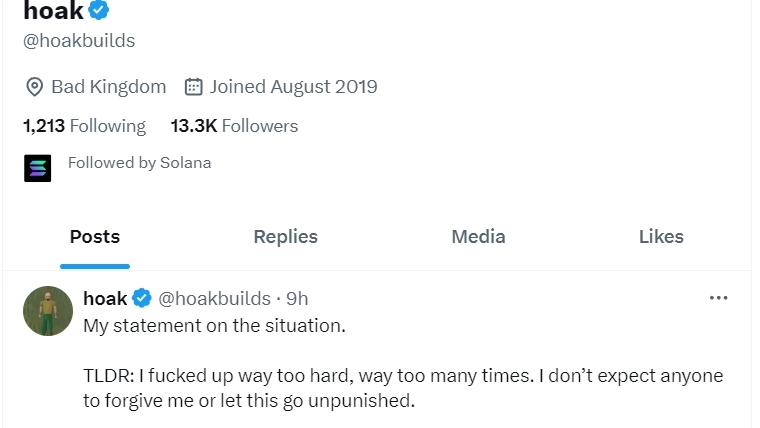Click the Bad Kingdom location text

108,87
